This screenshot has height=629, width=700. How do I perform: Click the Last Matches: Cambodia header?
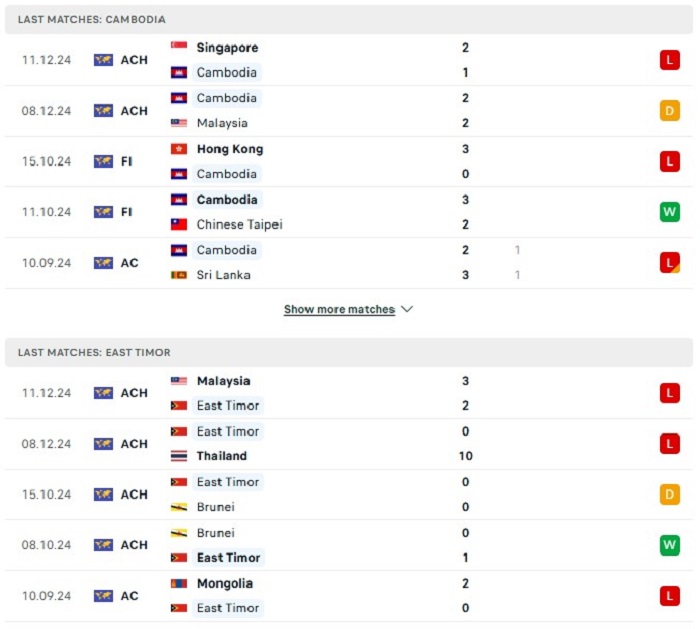pyautogui.click(x=92, y=19)
